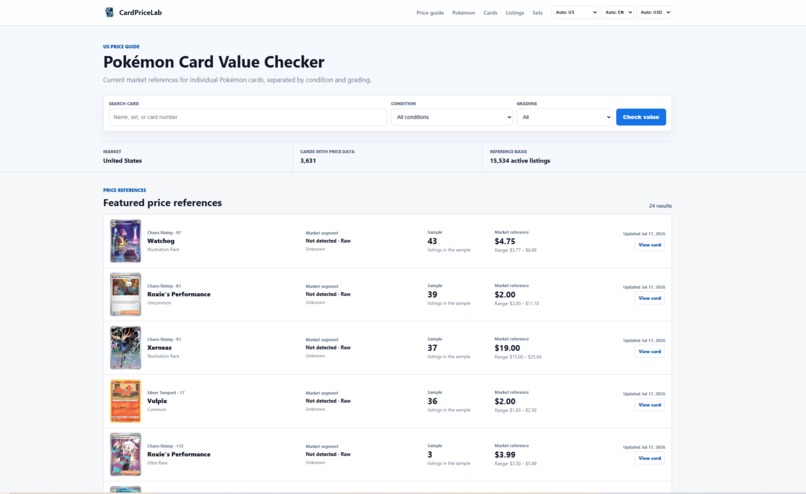Image resolution: width=806 pixels, height=494 pixels.
Task: Select the Xerneas card name
Action: 159,348
